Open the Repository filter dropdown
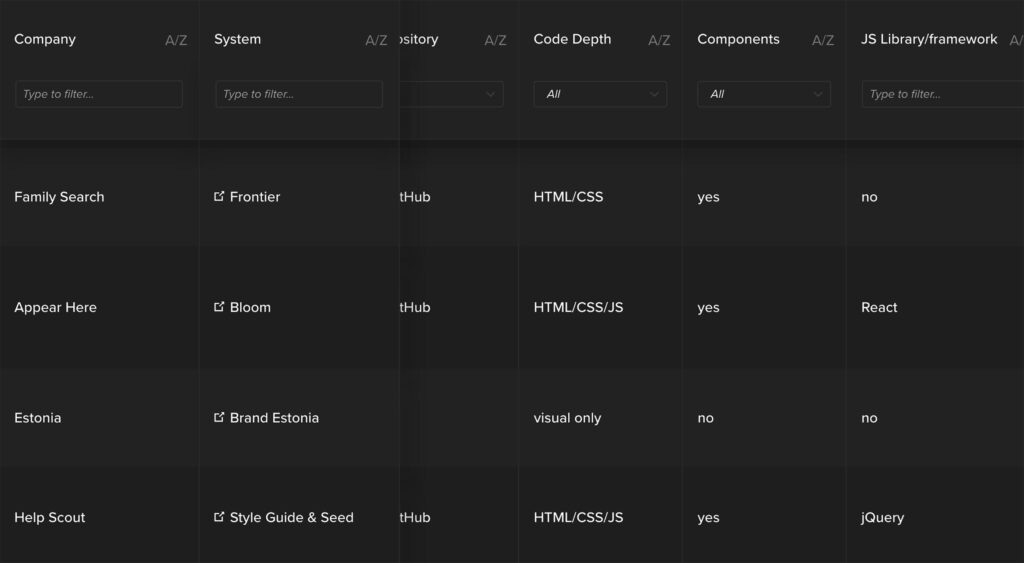Image resolution: width=1024 pixels, height=563 pixels. [451, 94]
